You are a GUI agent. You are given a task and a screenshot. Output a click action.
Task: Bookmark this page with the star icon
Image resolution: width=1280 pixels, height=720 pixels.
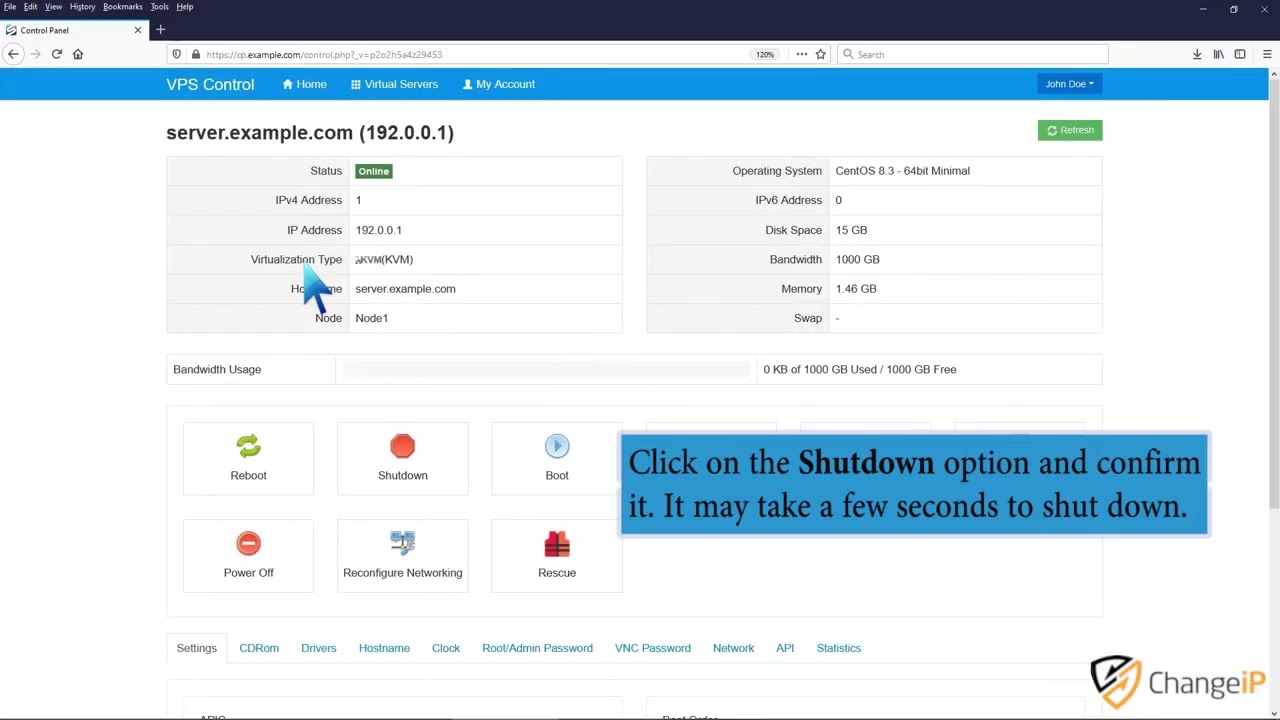tap(820, 54)
